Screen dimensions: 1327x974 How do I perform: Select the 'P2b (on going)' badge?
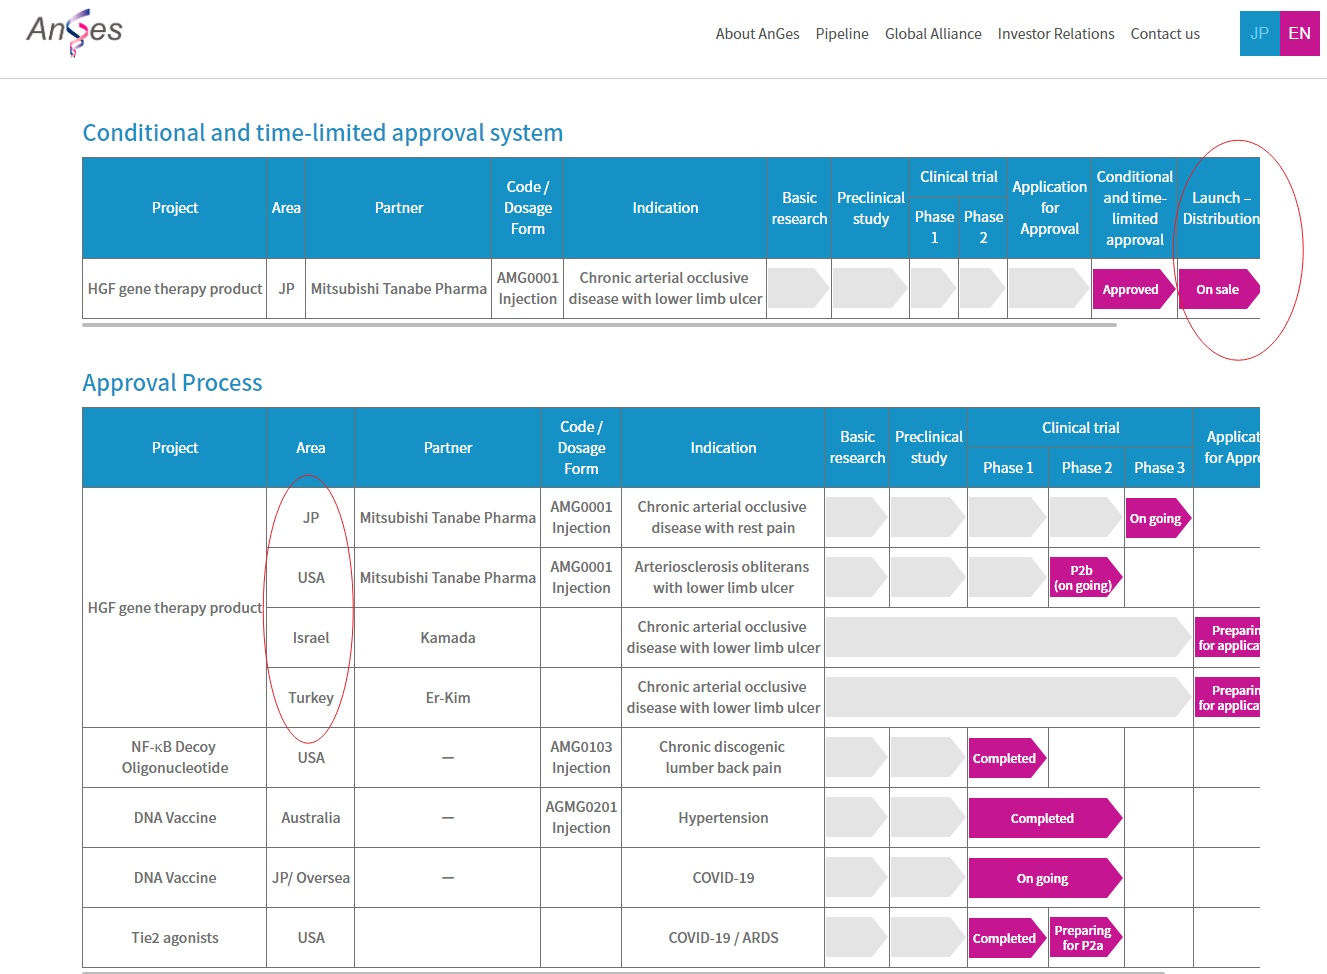(x=1085, y=578)
